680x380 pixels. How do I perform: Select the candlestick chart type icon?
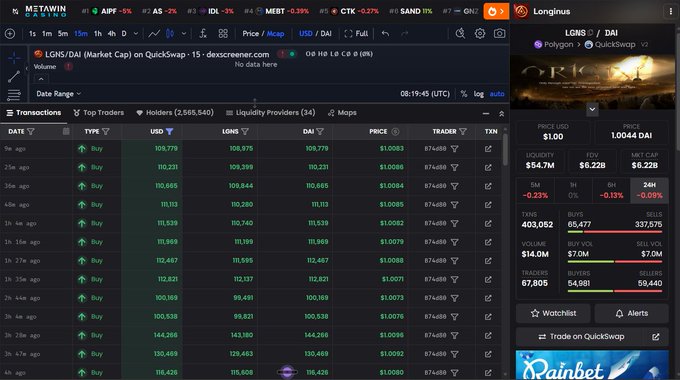(170, 33)
